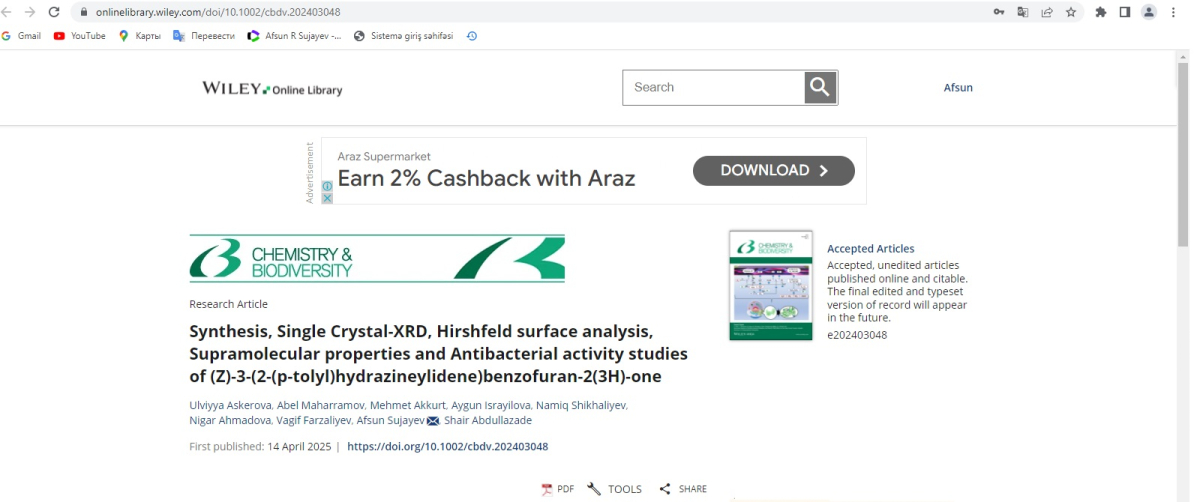Open the YouTube bookmark
This screenshot has height=502, width=1200.
79,36
